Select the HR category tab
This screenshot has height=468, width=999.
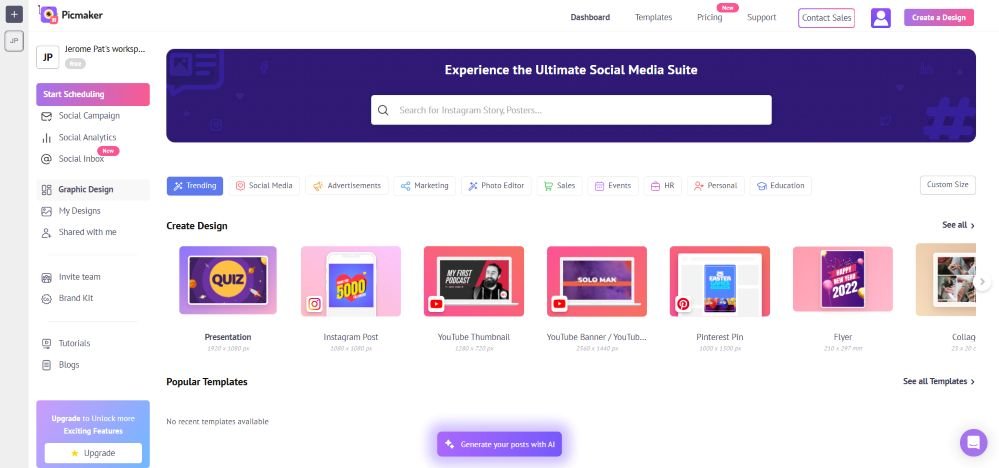[663, 186]
